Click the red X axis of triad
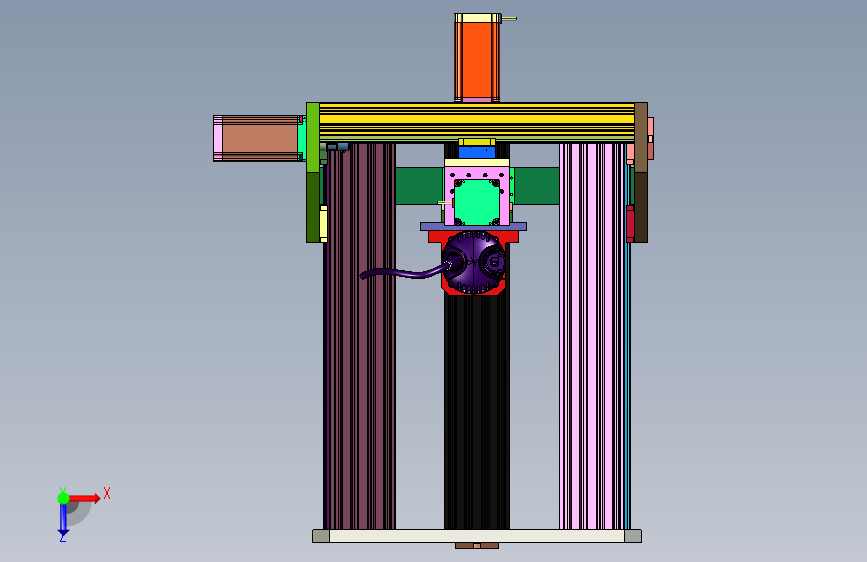Viewport: 867px width, 562px height. click(84, 498)
